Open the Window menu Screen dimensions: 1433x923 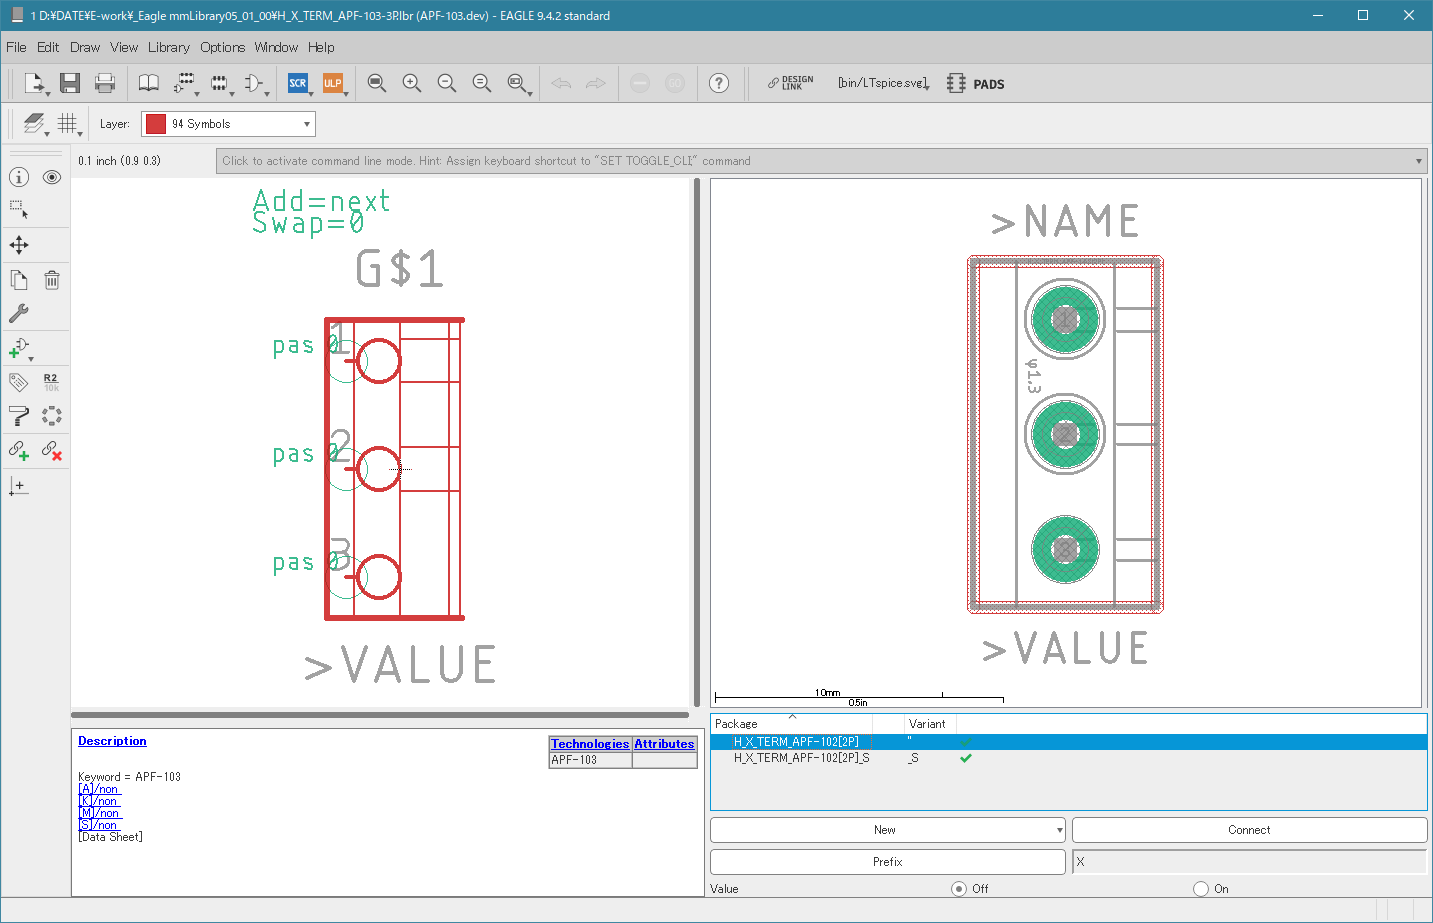[276, 47]
